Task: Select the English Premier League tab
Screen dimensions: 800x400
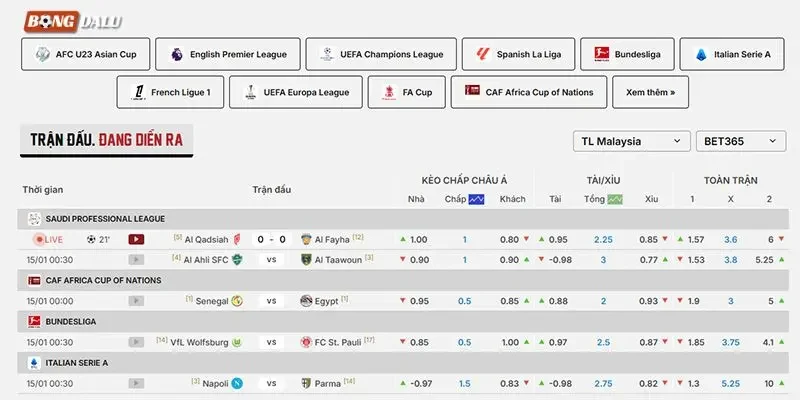Action: tap(228, 54)
